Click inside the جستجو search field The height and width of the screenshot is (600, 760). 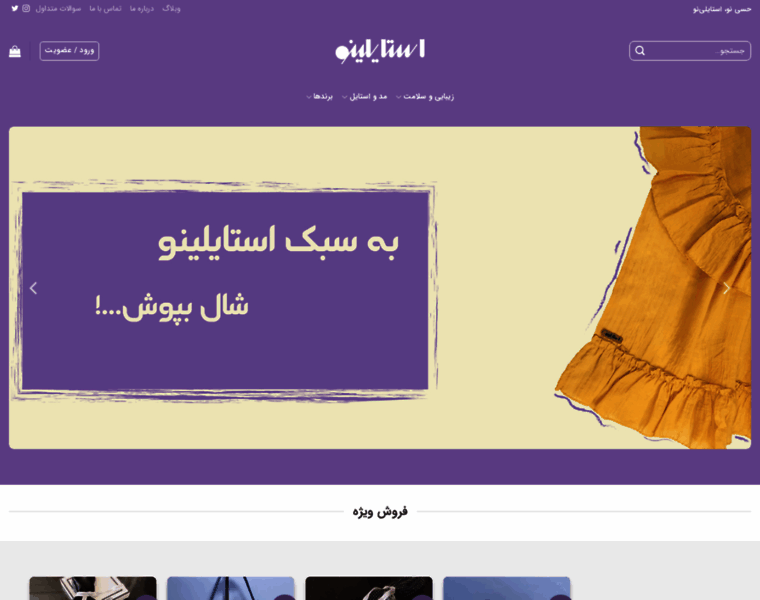point(690,51)
